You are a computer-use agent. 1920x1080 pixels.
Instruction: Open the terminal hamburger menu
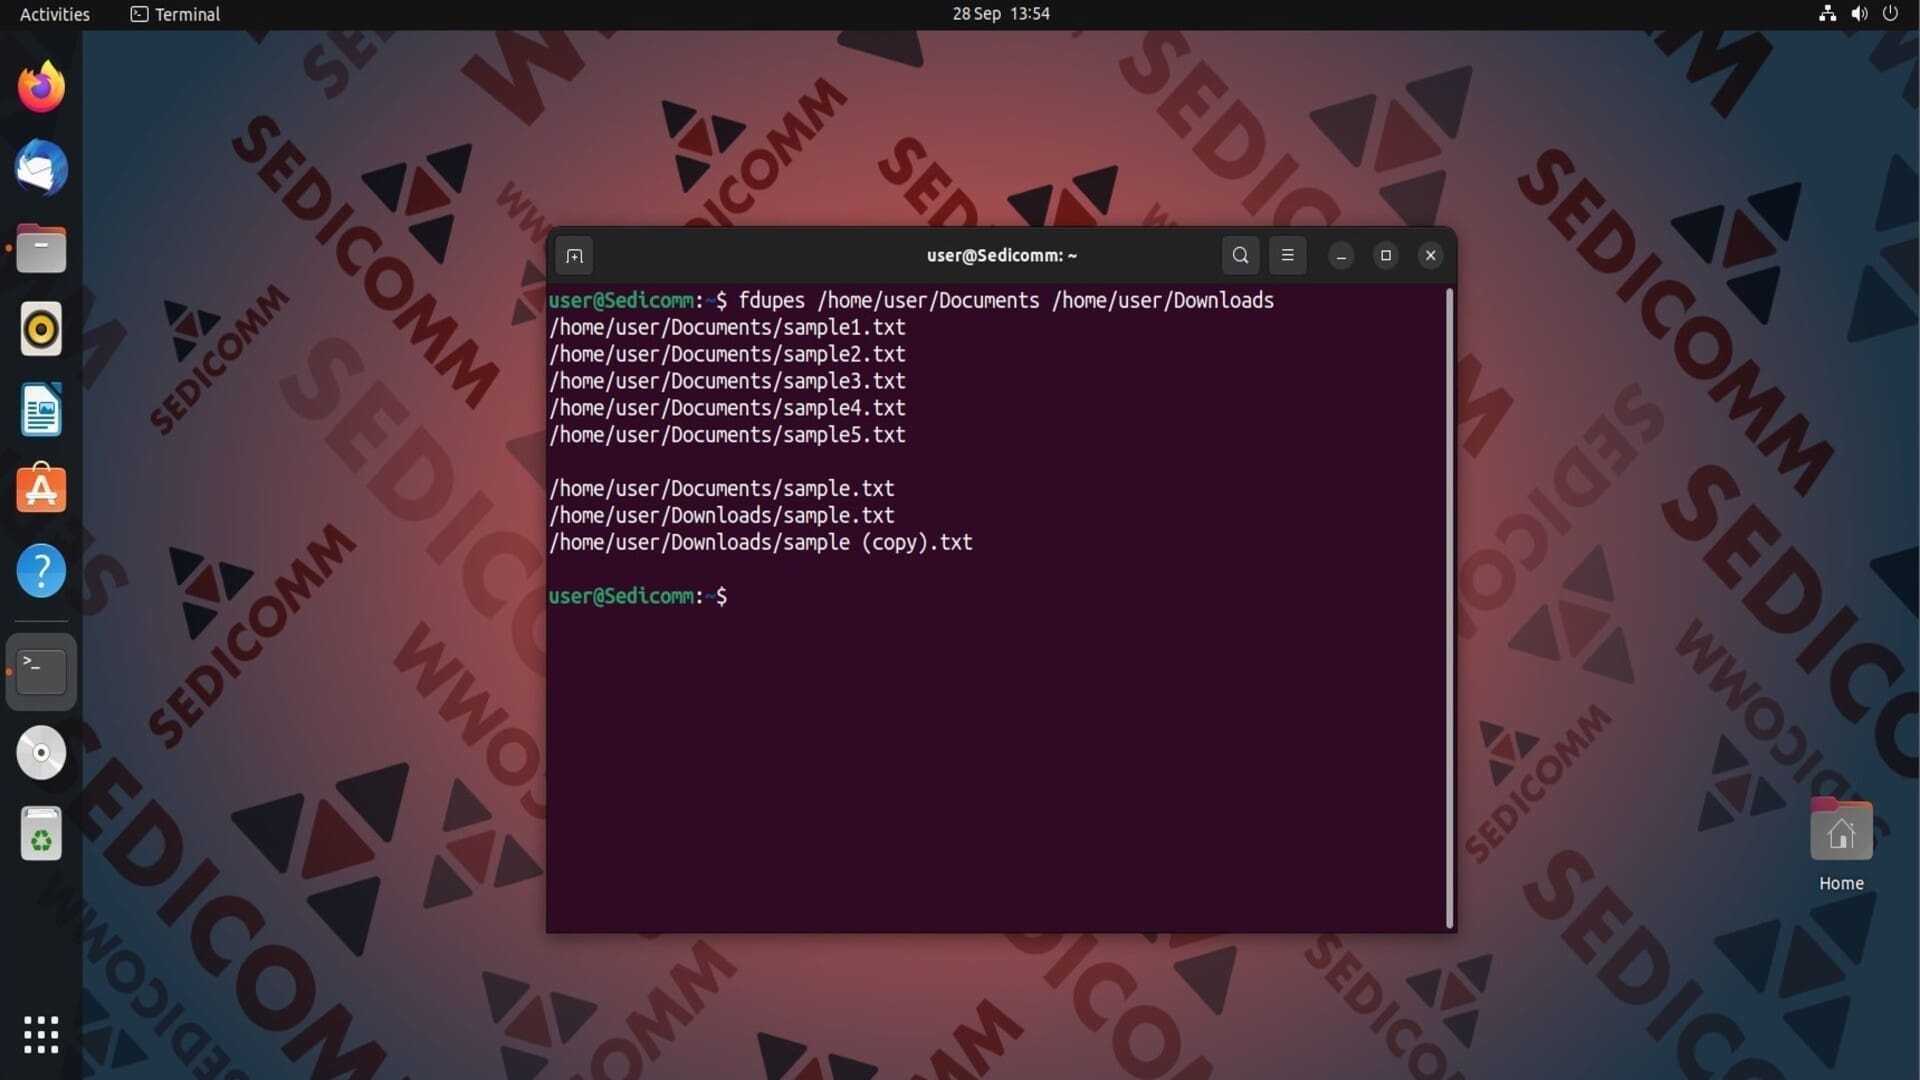(x=1287, y=255)
